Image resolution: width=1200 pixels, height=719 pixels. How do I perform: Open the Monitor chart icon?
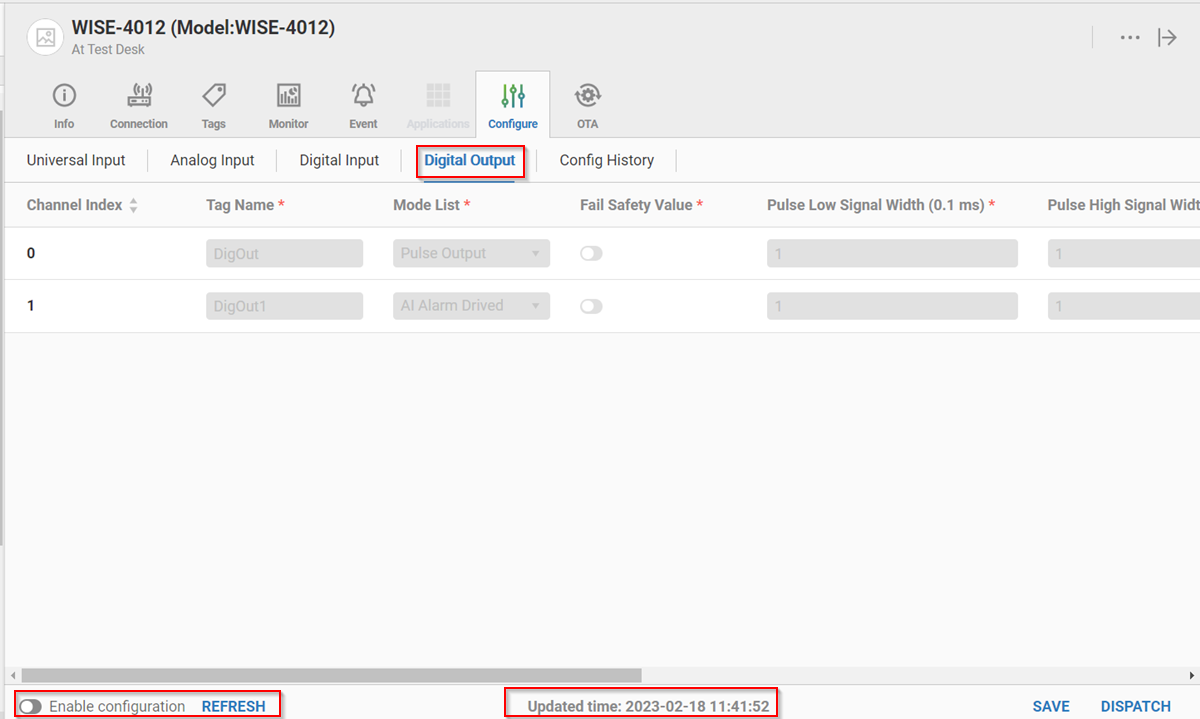[x=288, y=97]
